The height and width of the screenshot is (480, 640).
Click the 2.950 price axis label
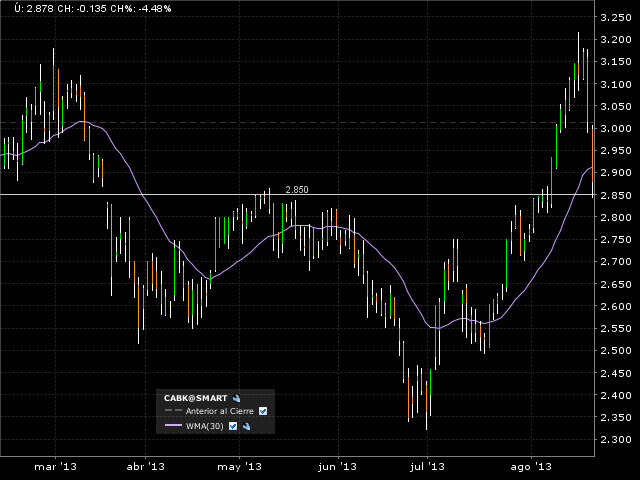616,151
